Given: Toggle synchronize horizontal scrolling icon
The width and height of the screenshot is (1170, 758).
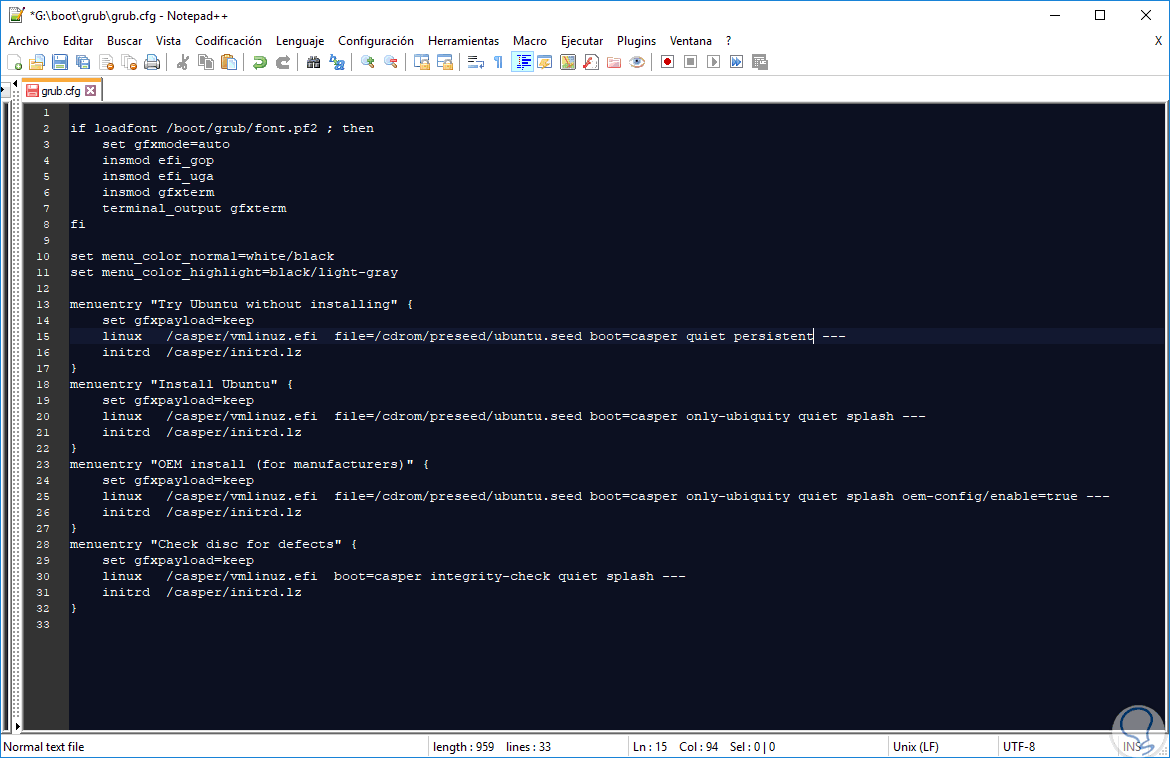Looking at the screenshot, I should [x=445, y=63].
